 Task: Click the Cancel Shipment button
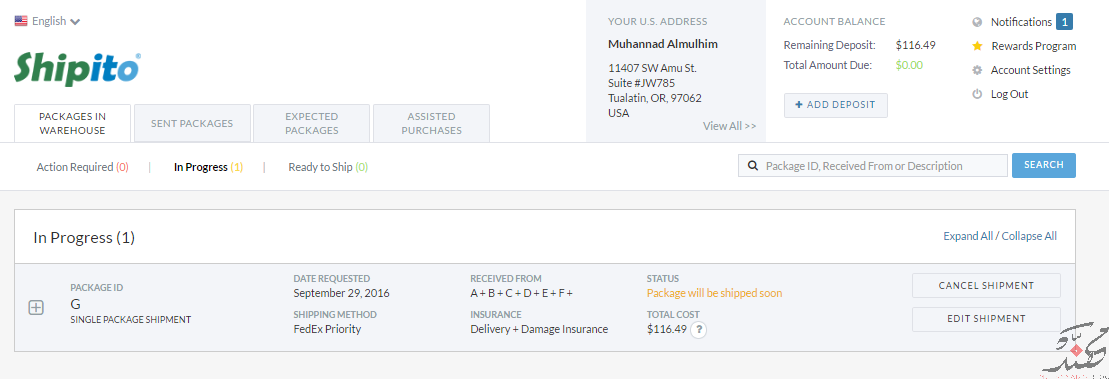[986, 286]
